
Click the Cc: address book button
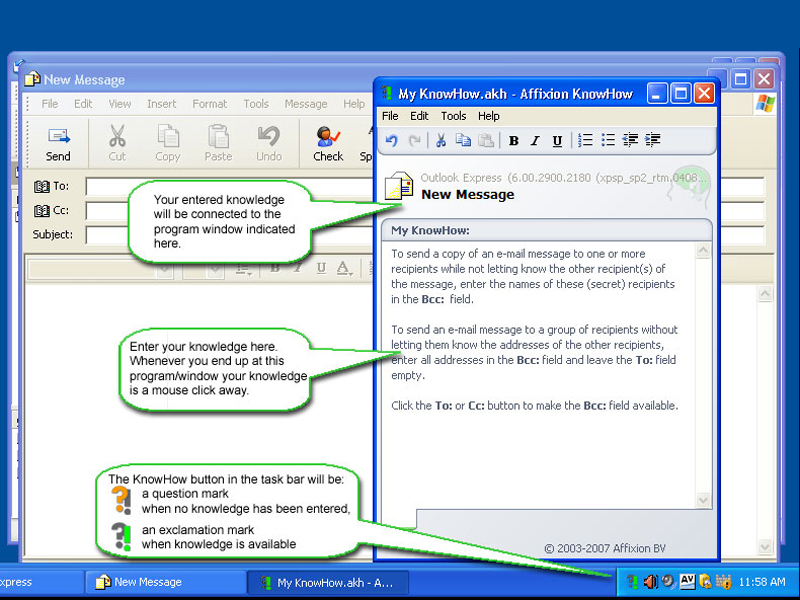(x=51, y=210)
